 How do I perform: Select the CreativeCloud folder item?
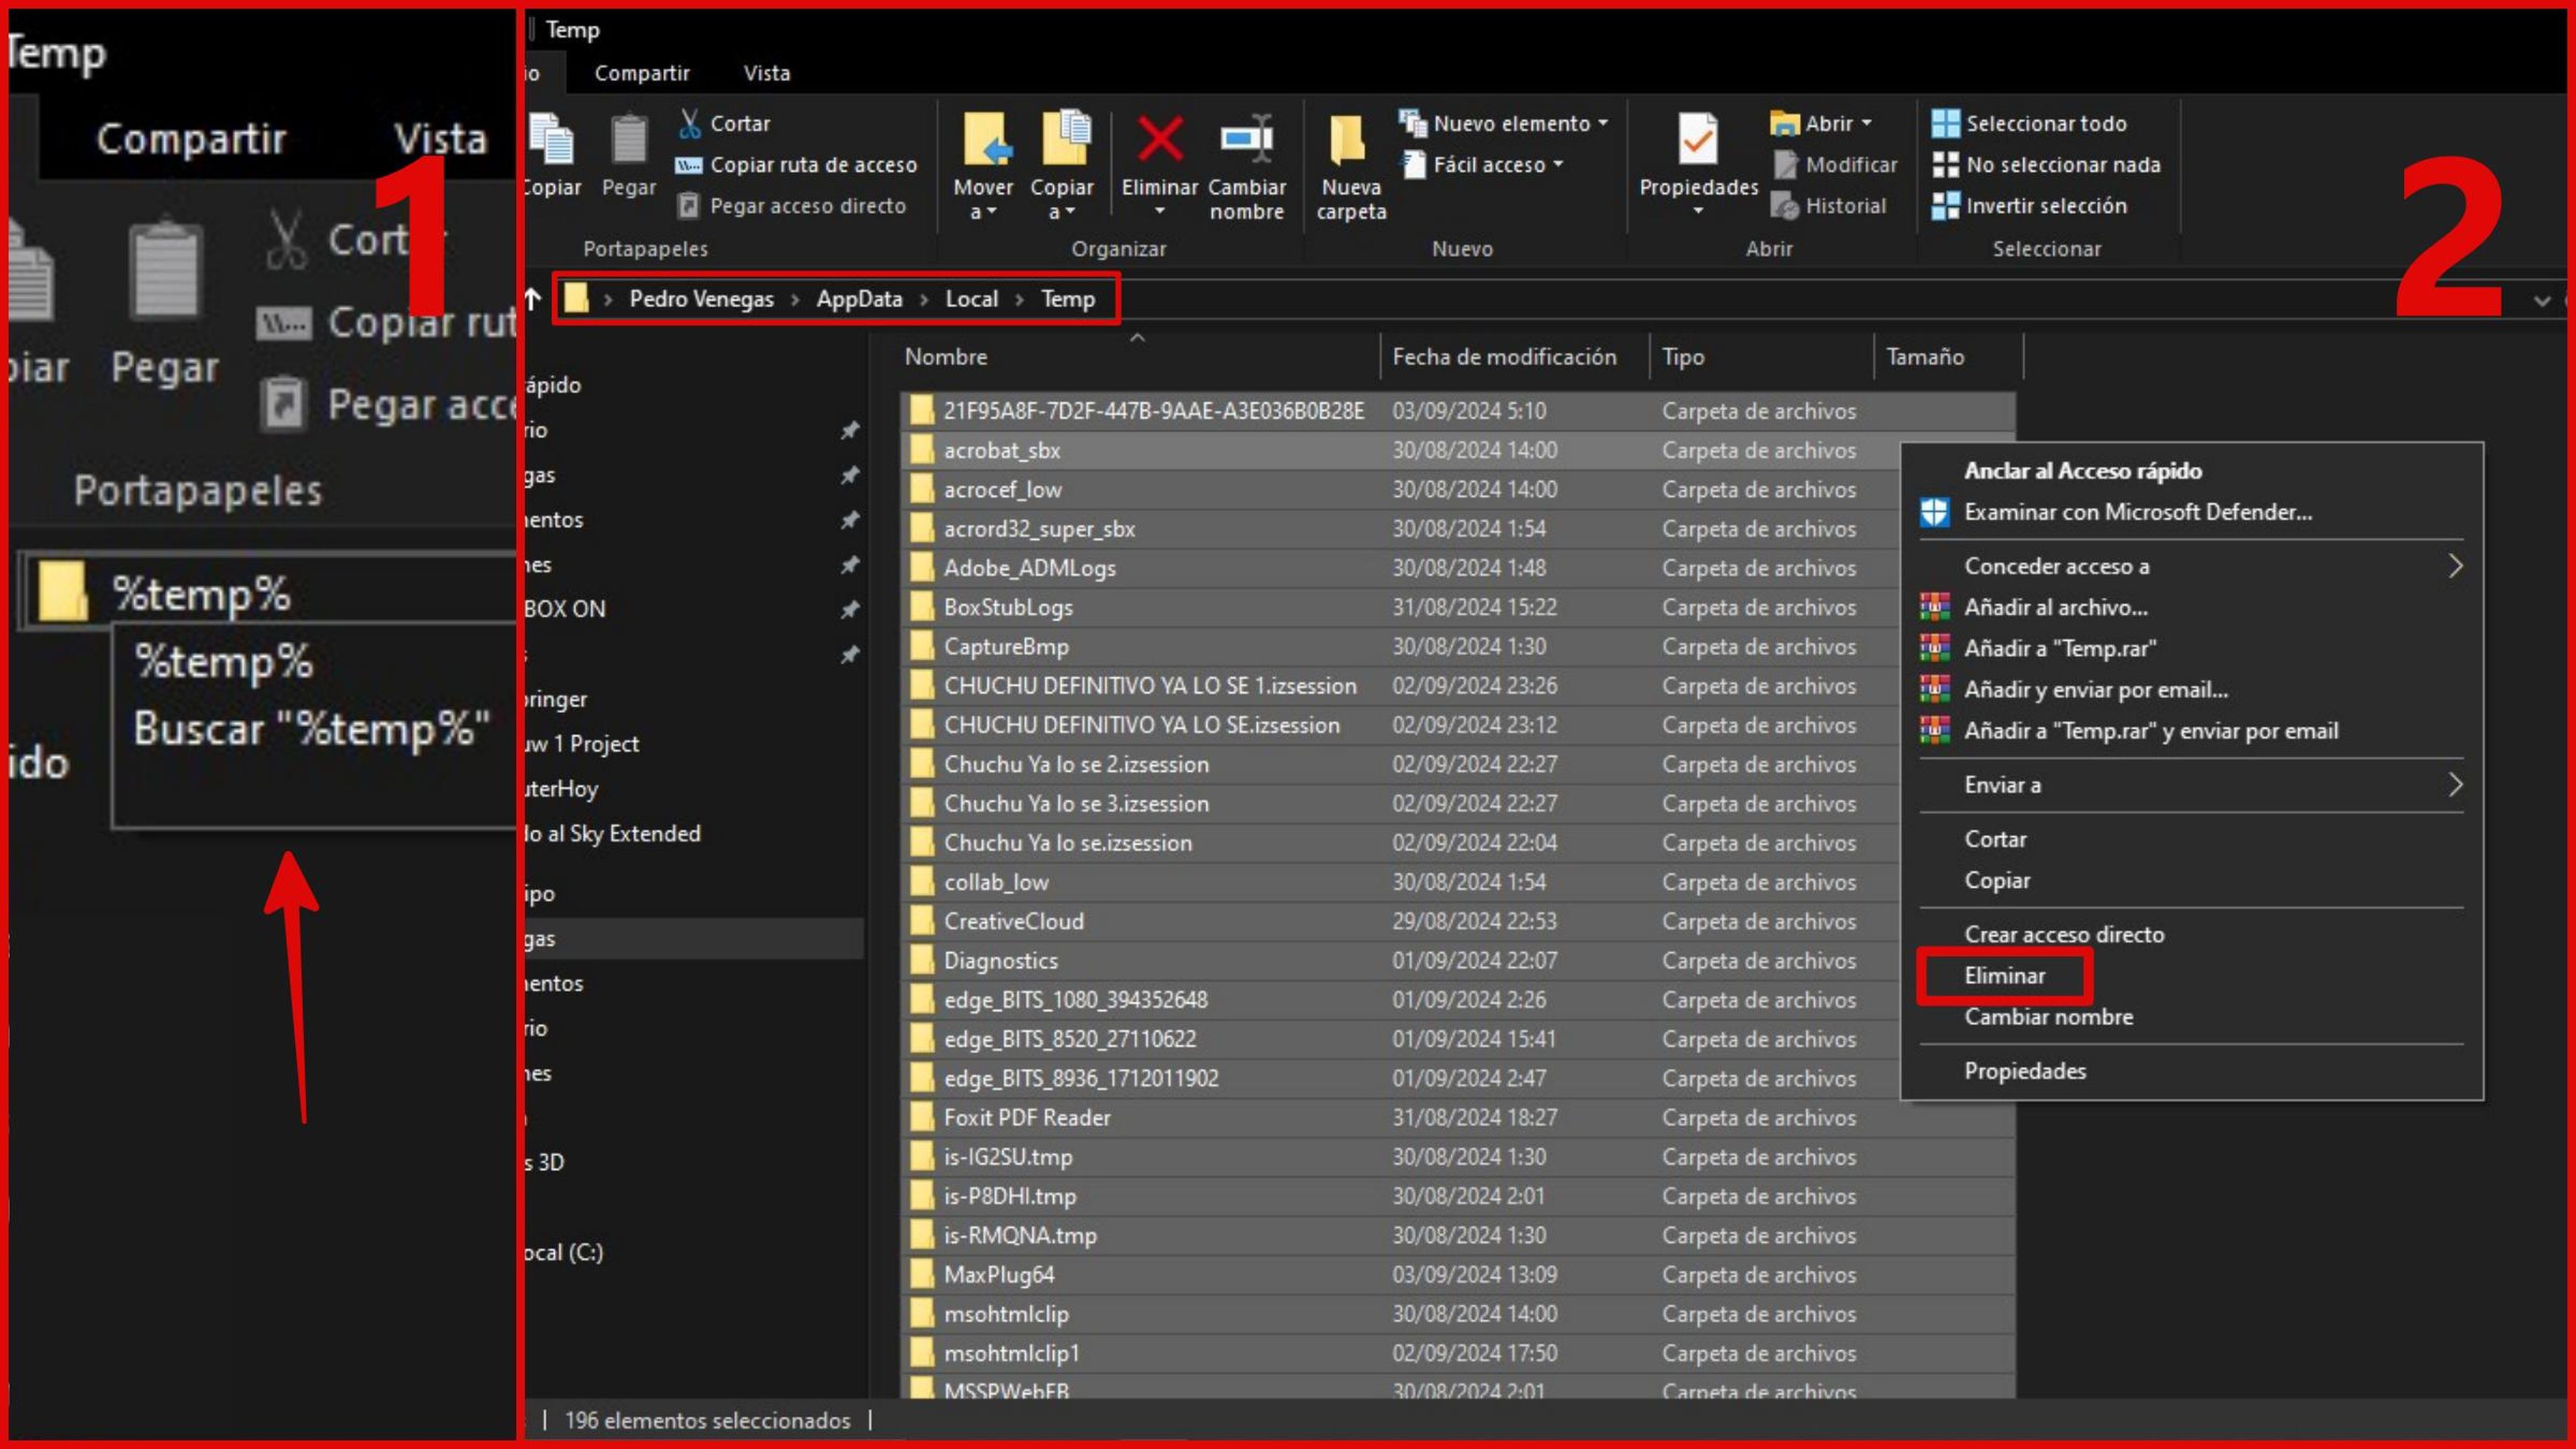pyautogui.click(x=1014, y=920)
